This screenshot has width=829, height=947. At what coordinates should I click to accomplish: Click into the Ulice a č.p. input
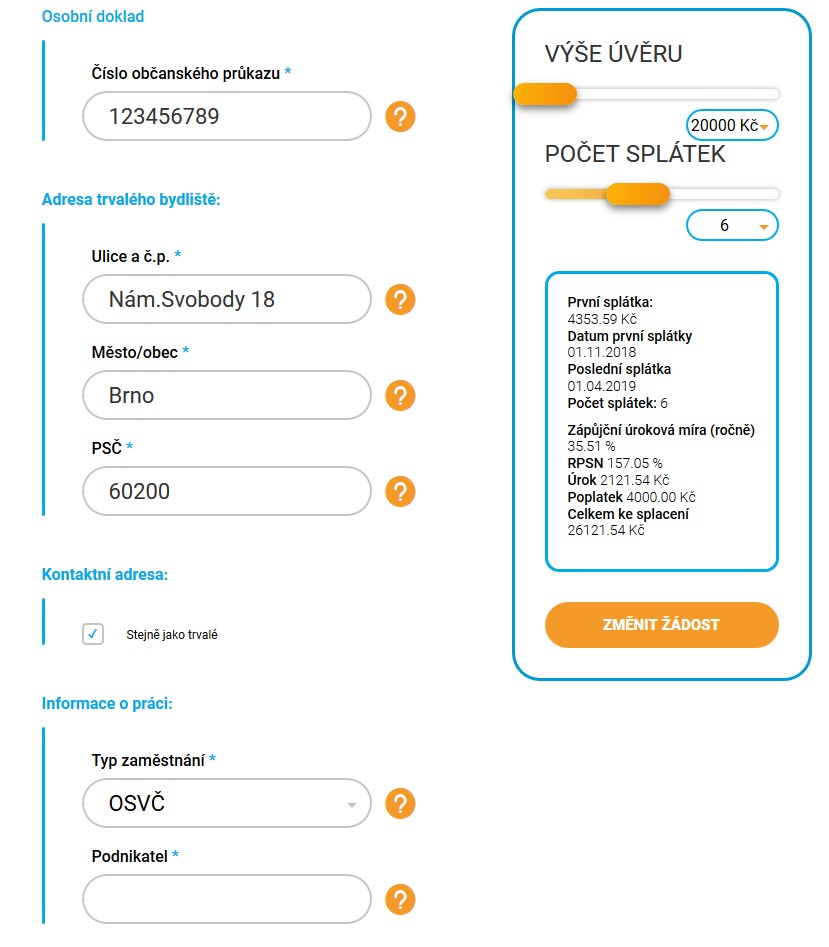pos(226,300)
